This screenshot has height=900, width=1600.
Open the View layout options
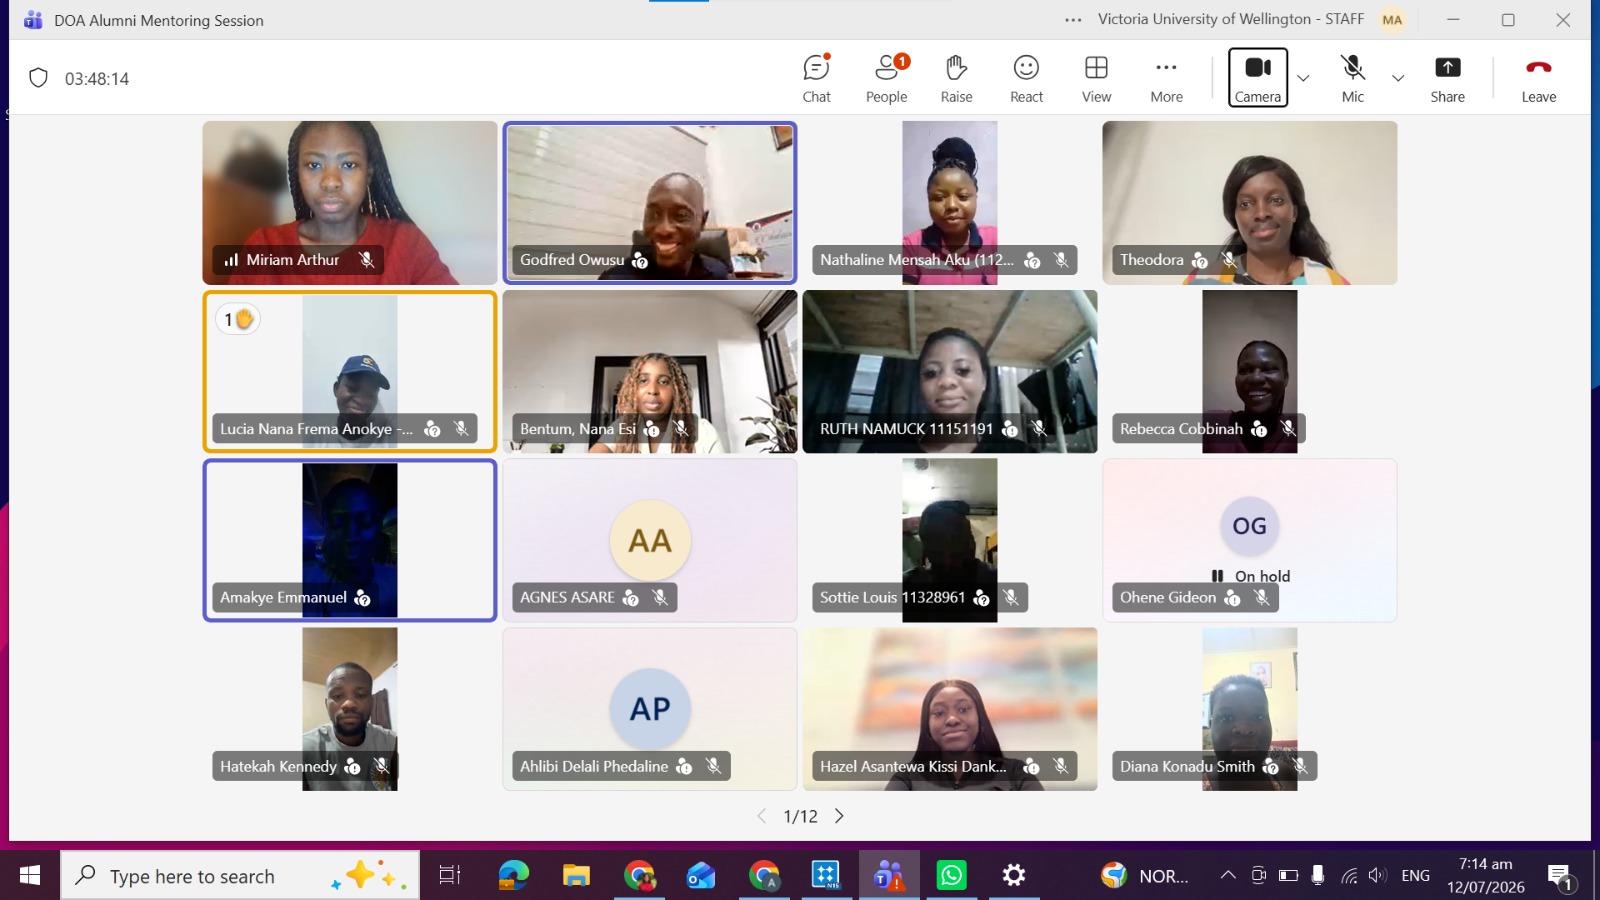(x=1096, y=79)
